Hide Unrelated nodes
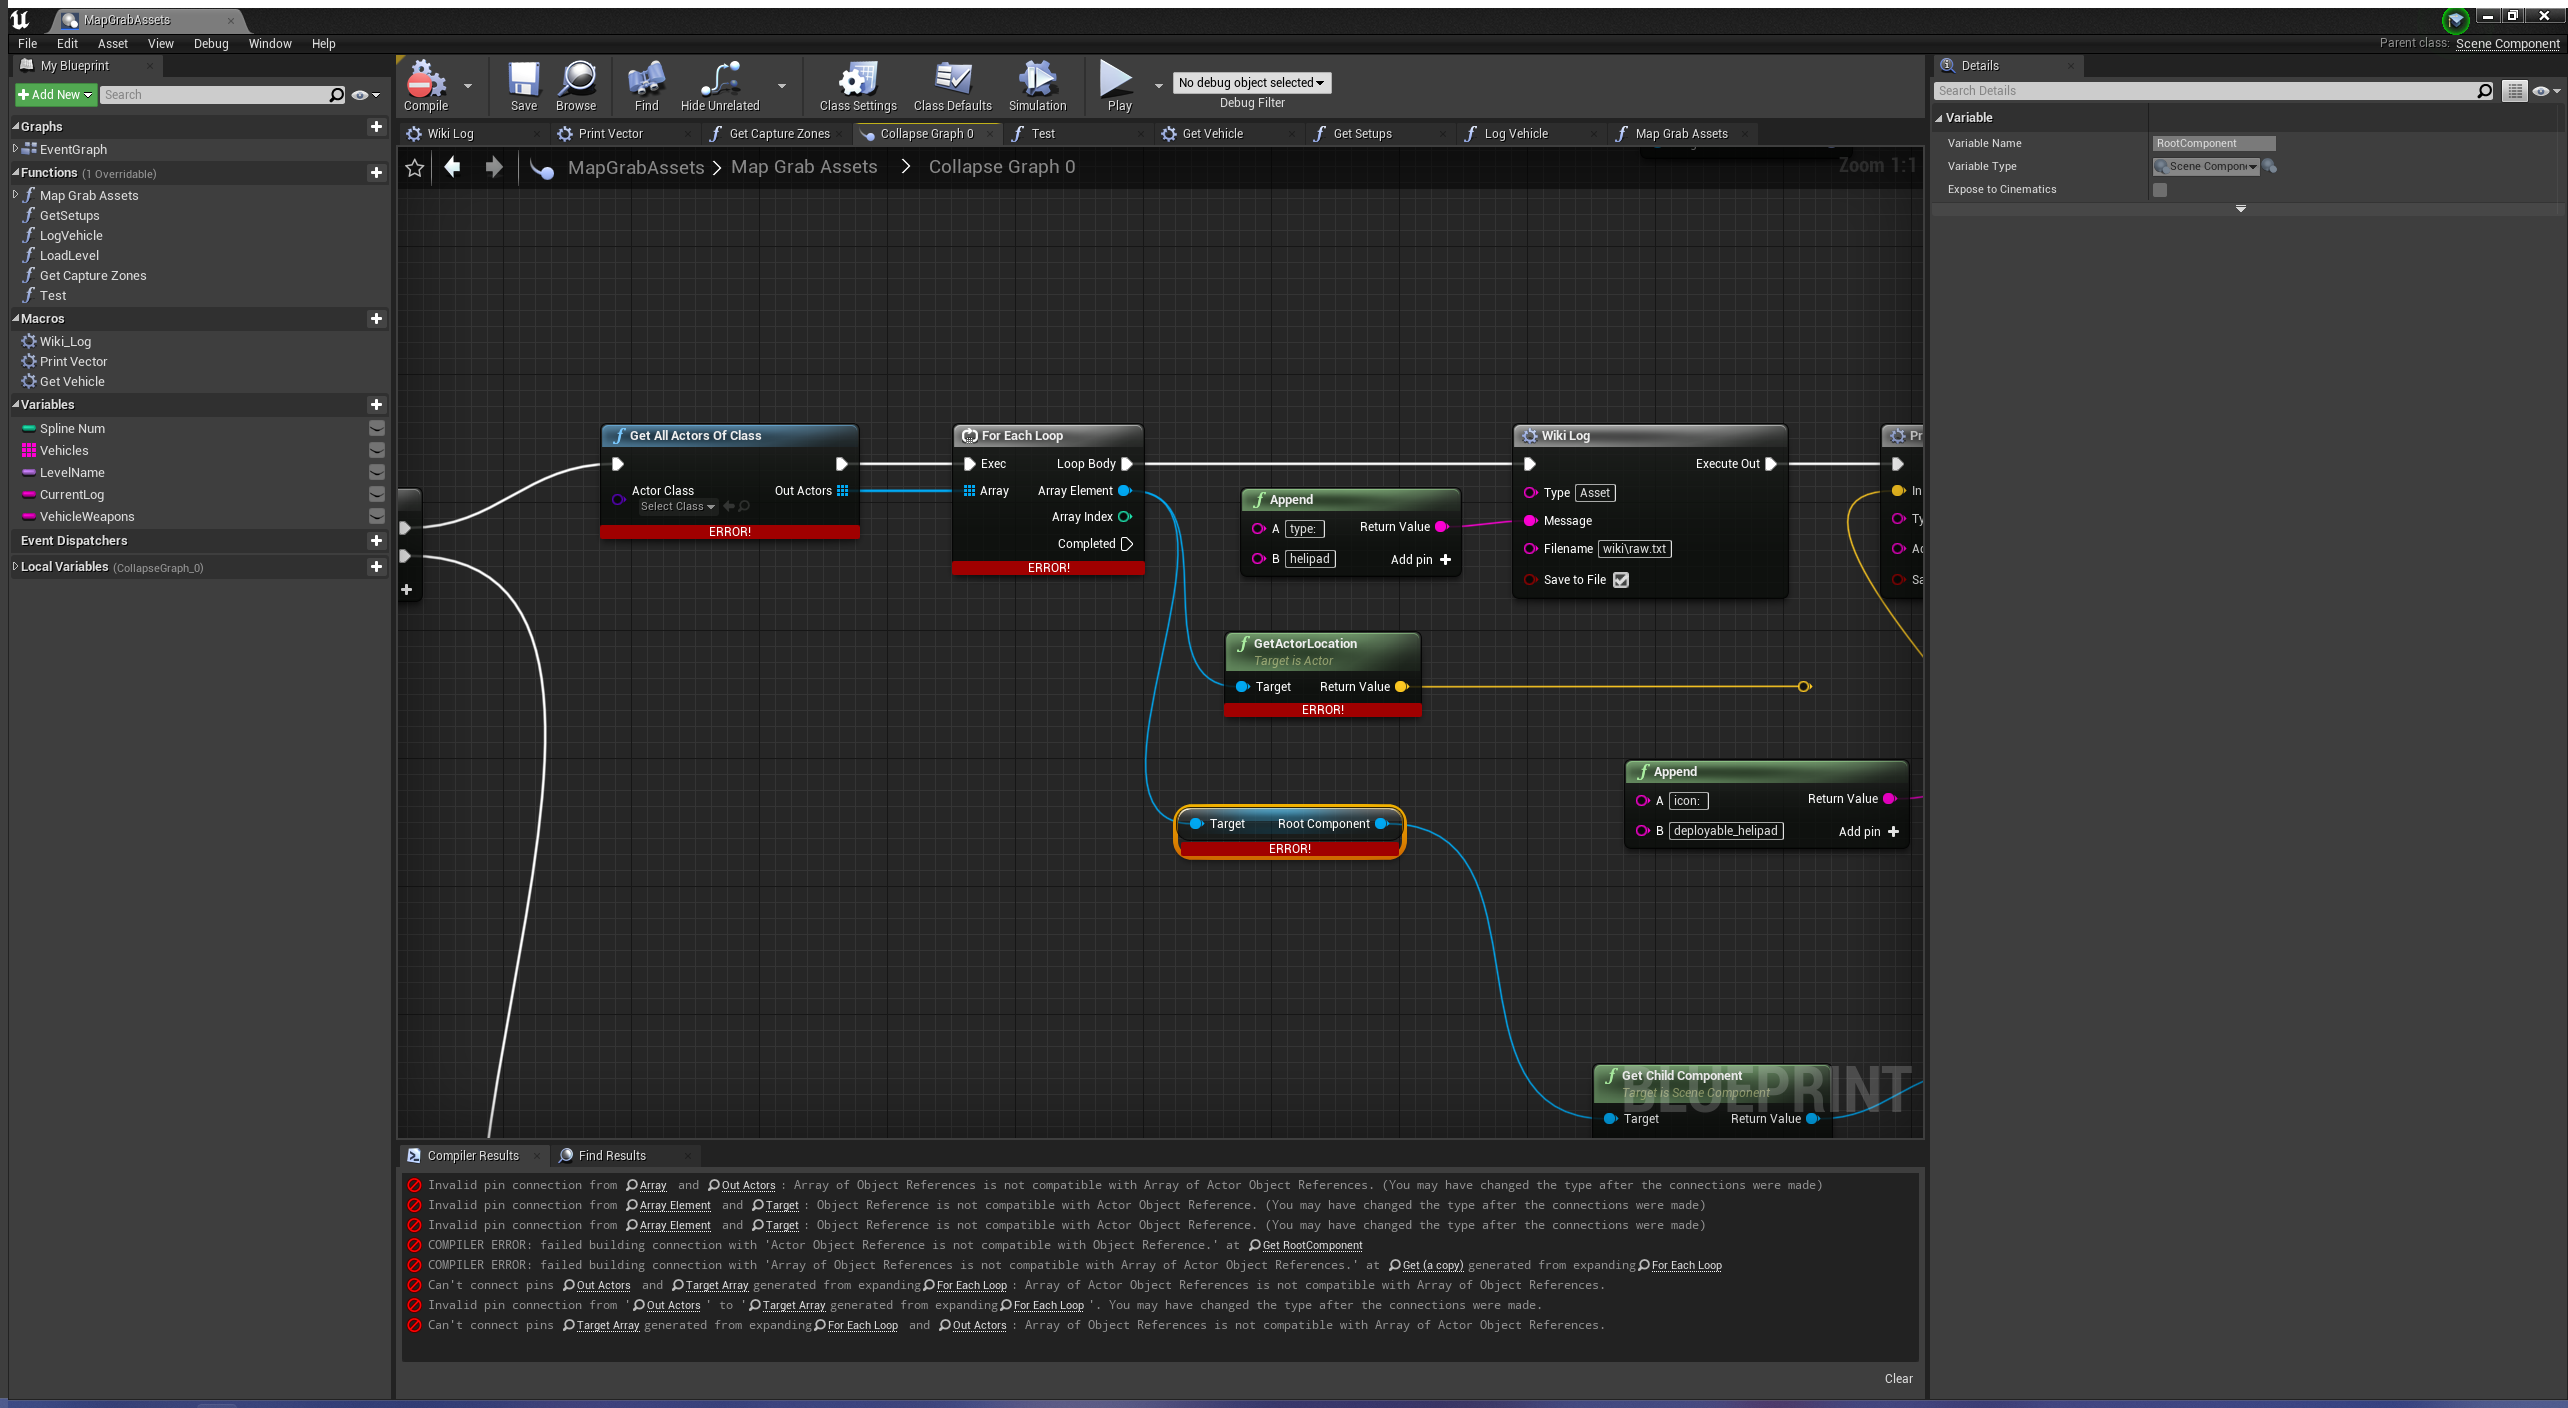Image resolution: width=2568 pixels, height=1408 pixels. point(719,85)
